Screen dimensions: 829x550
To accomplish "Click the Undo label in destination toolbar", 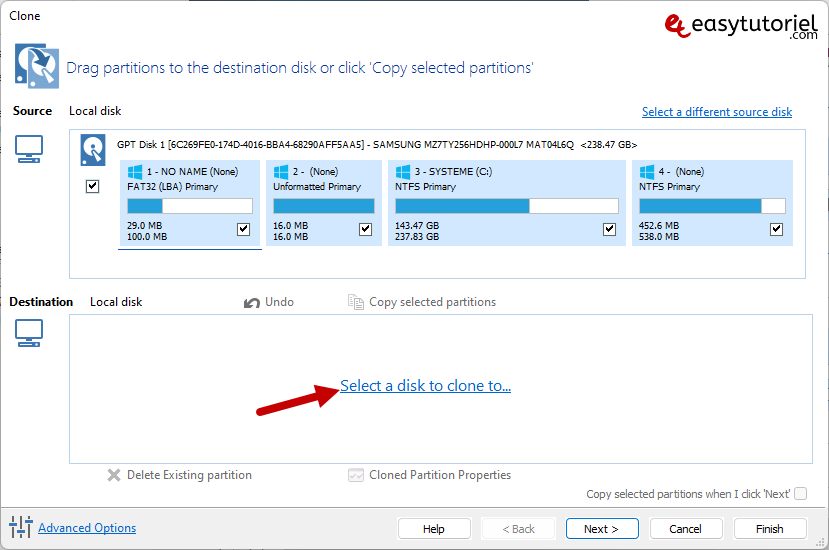I will click(279, 302).
